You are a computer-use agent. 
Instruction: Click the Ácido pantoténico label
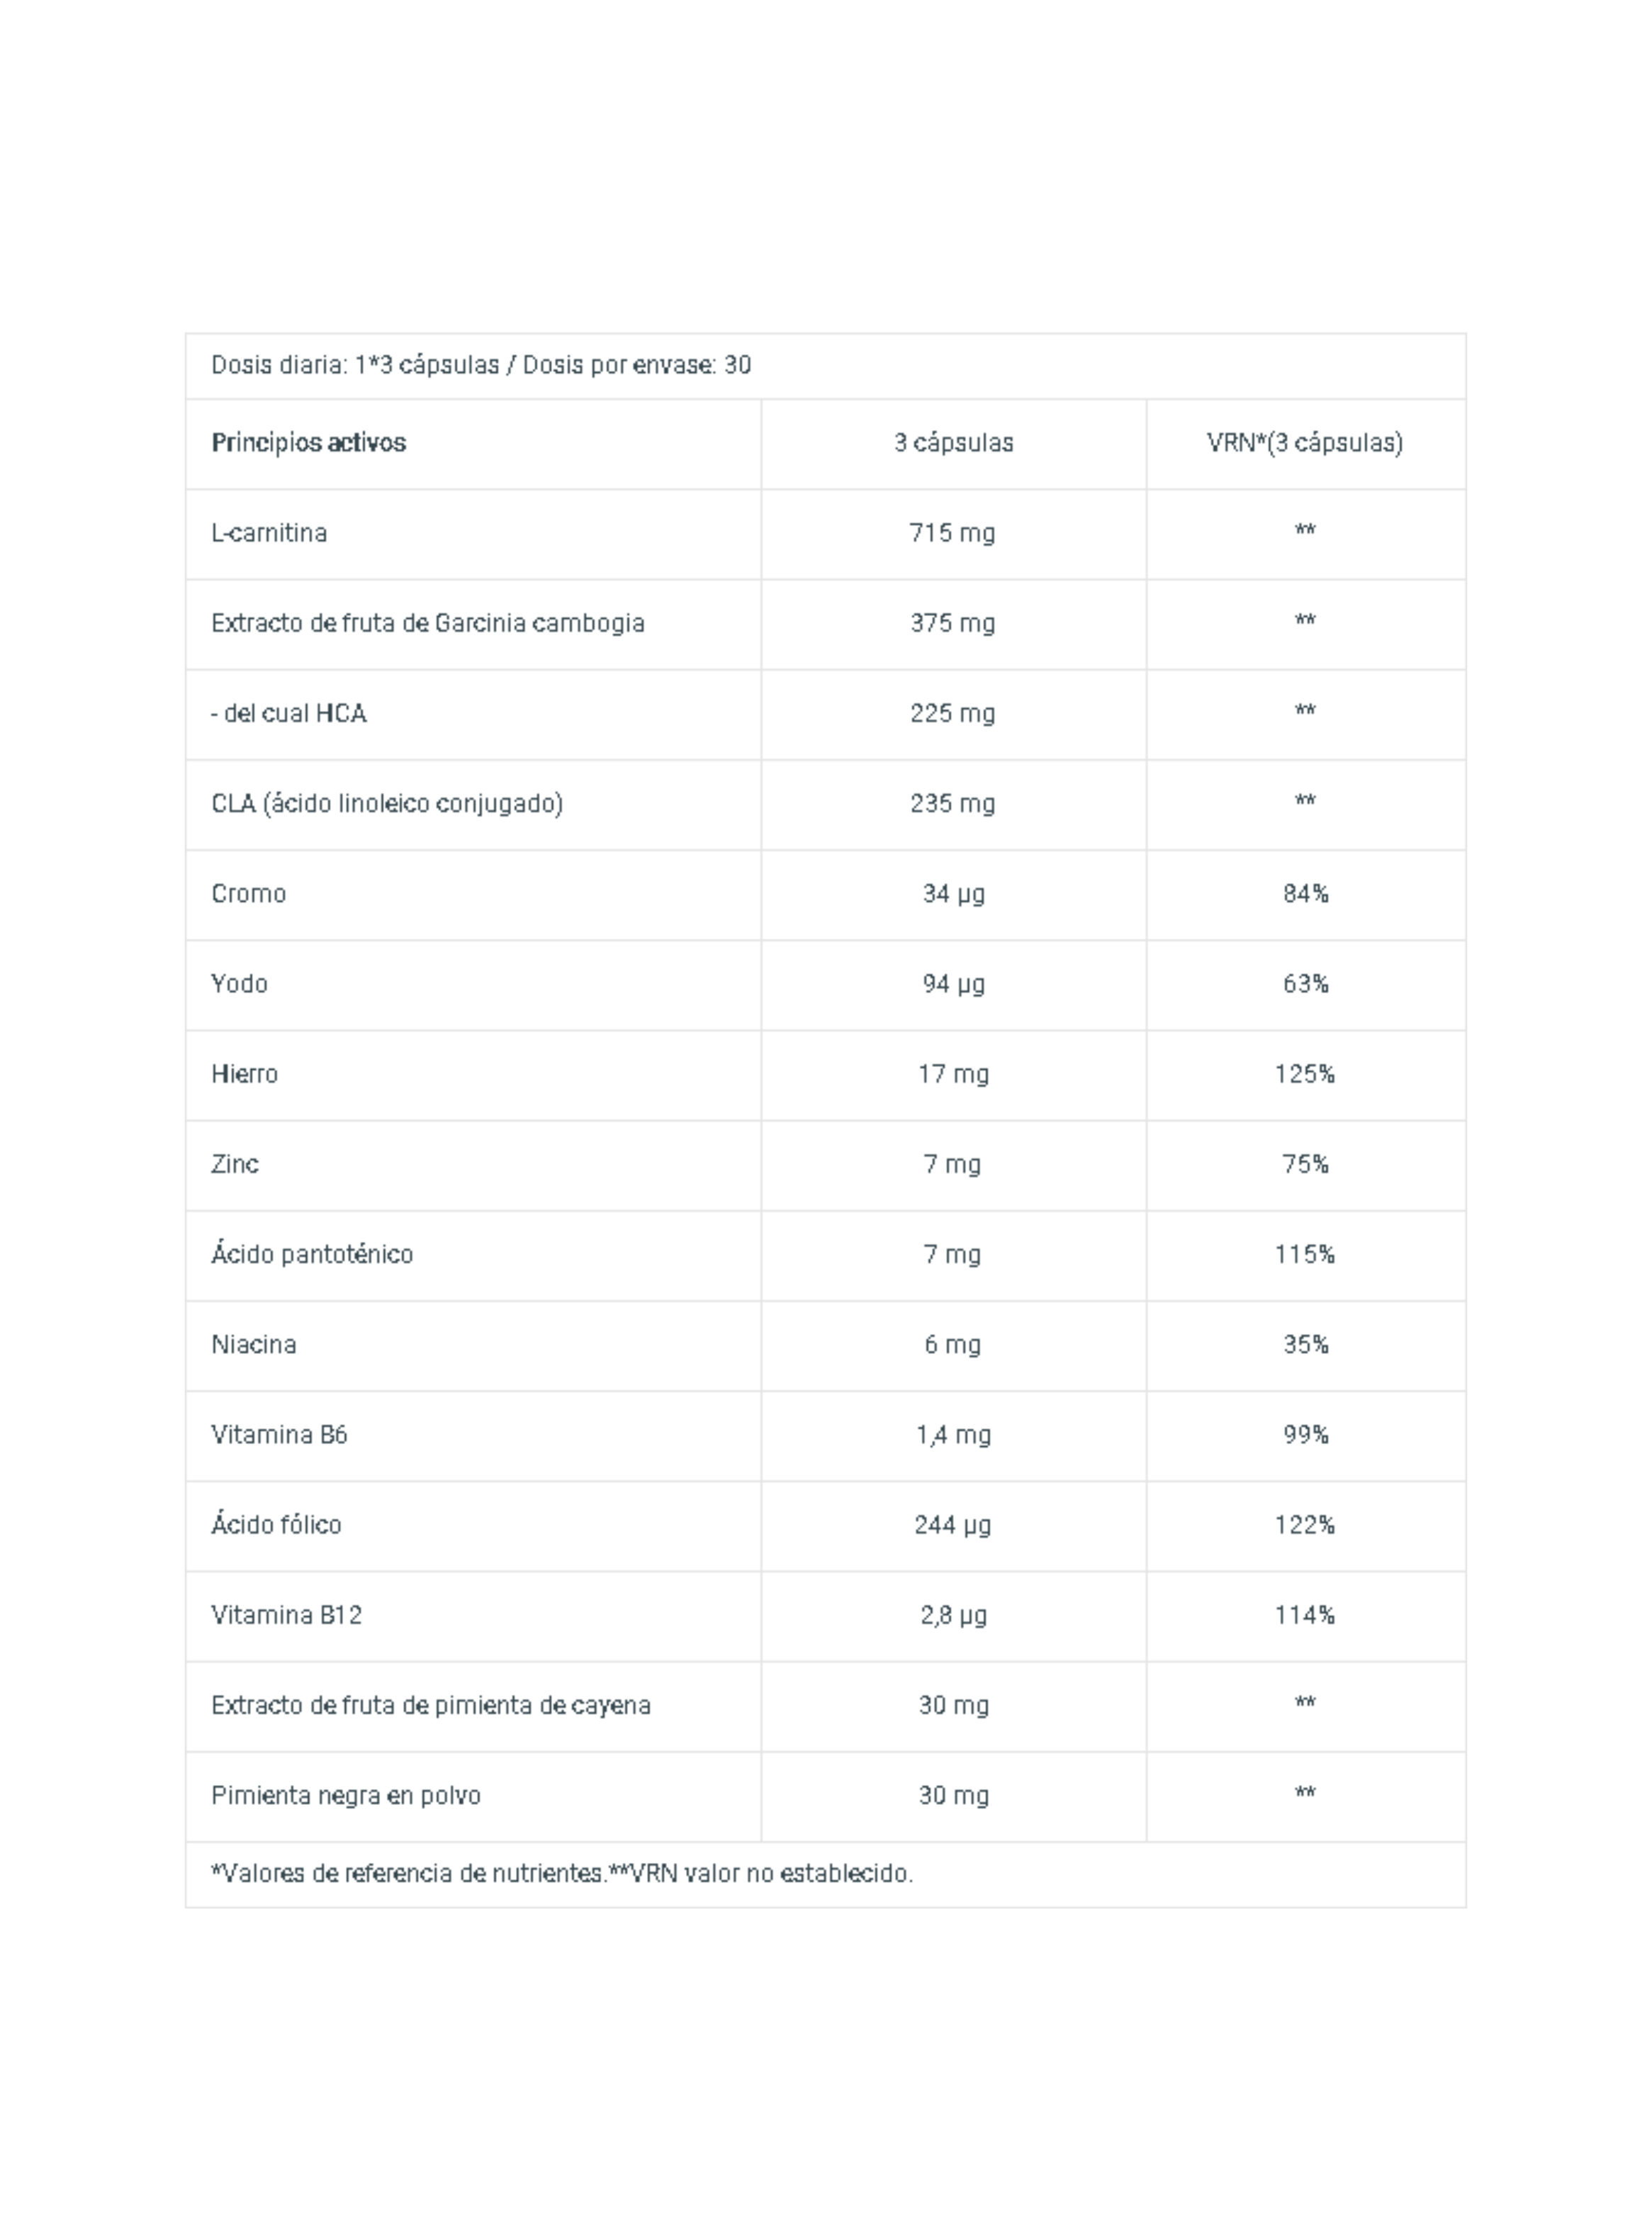tap(312, 1253)
